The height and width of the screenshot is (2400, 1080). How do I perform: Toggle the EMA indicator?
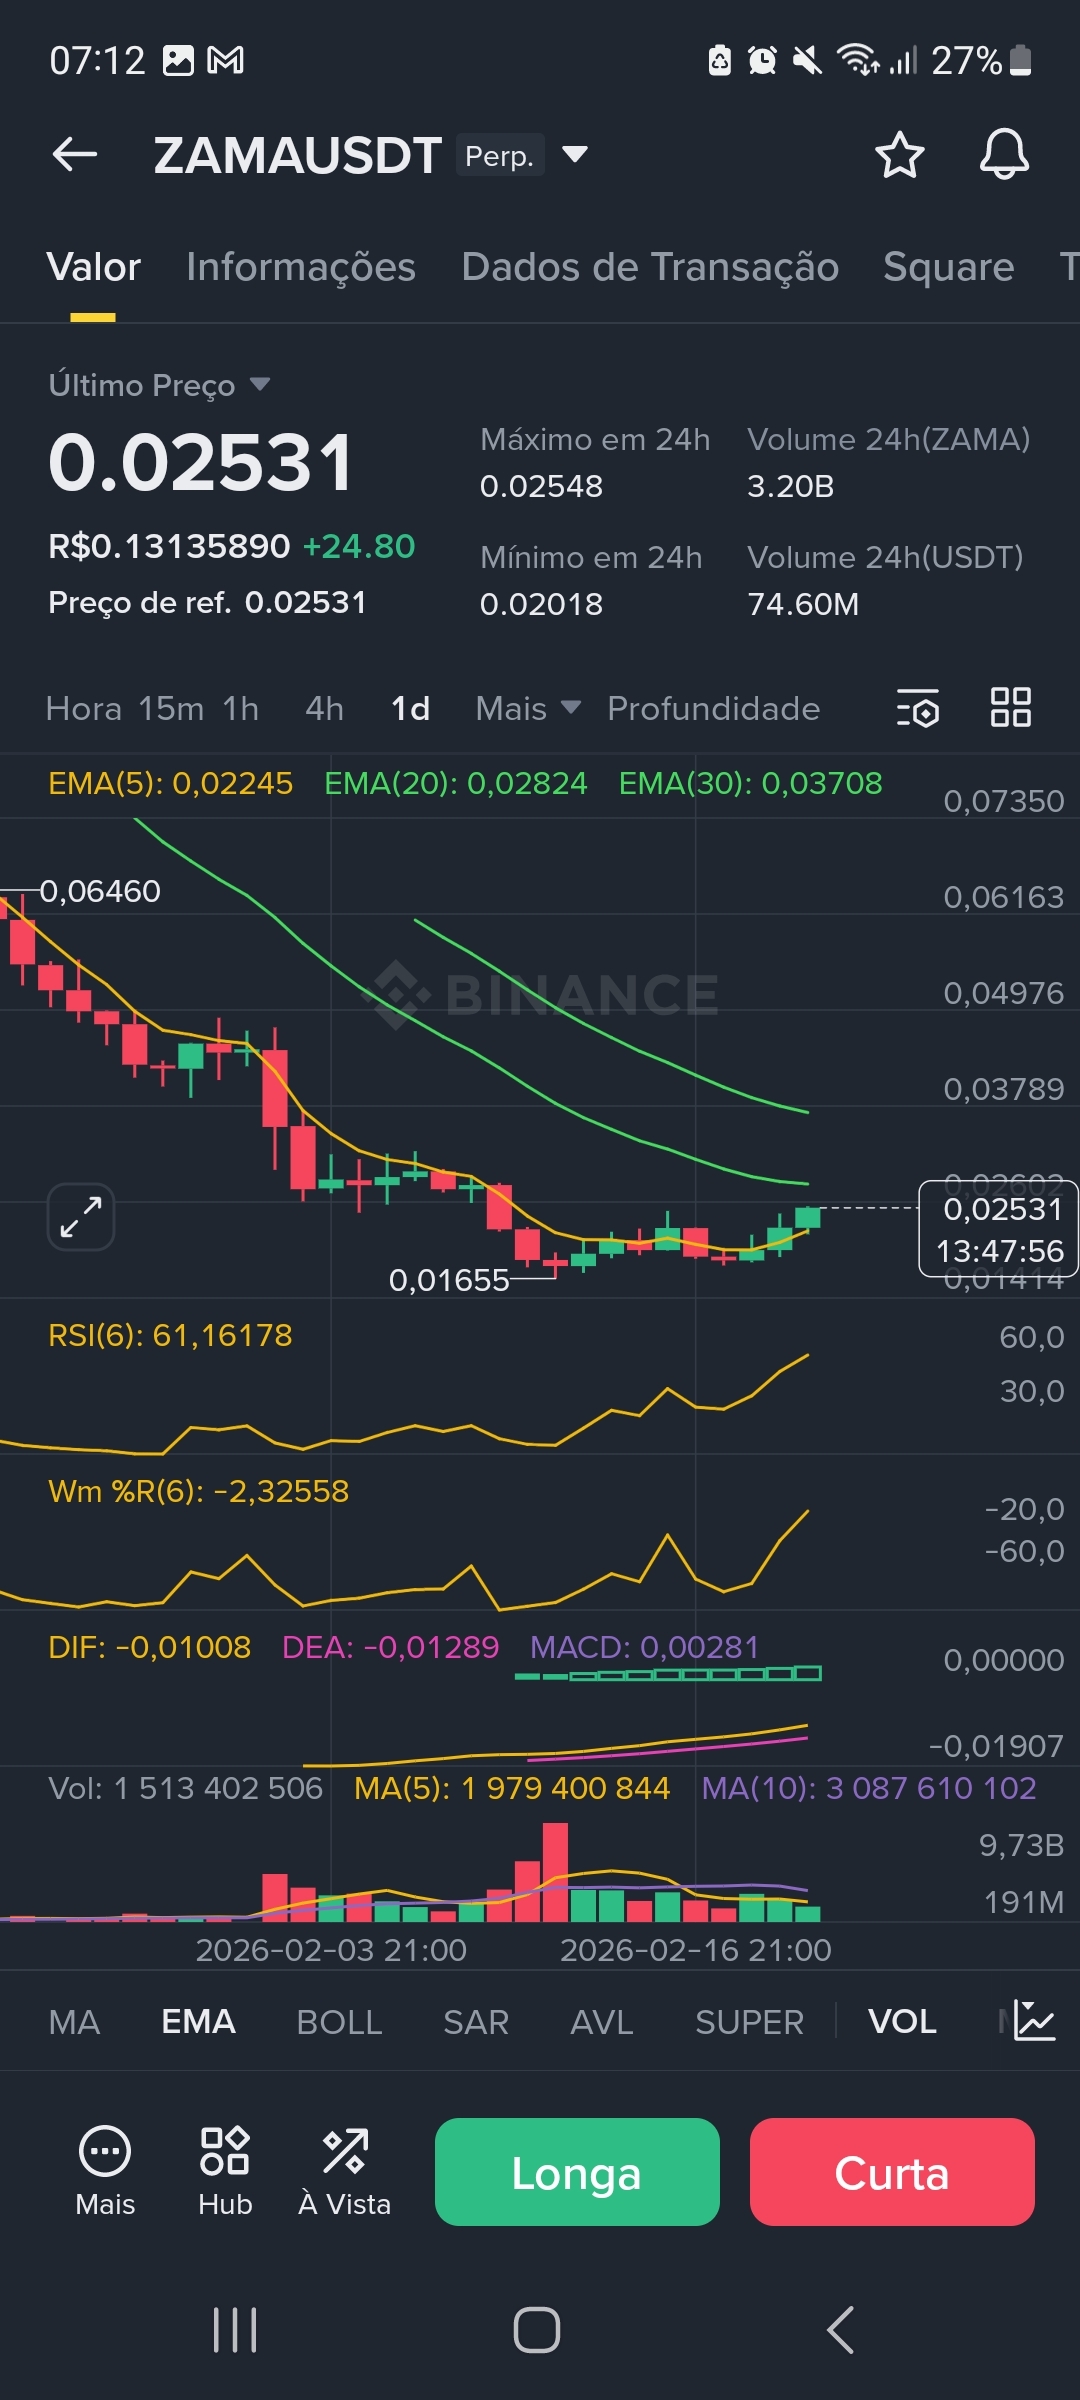point(199,2022)
